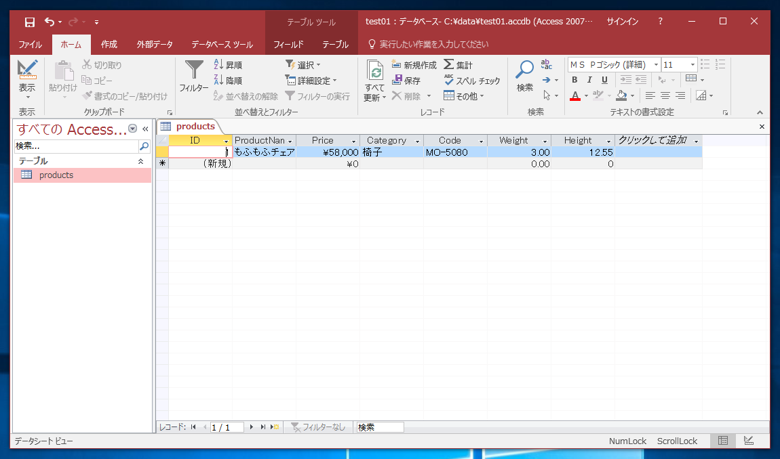Align text right
This screenshot has width=780, height=459.
coord(681,95)
